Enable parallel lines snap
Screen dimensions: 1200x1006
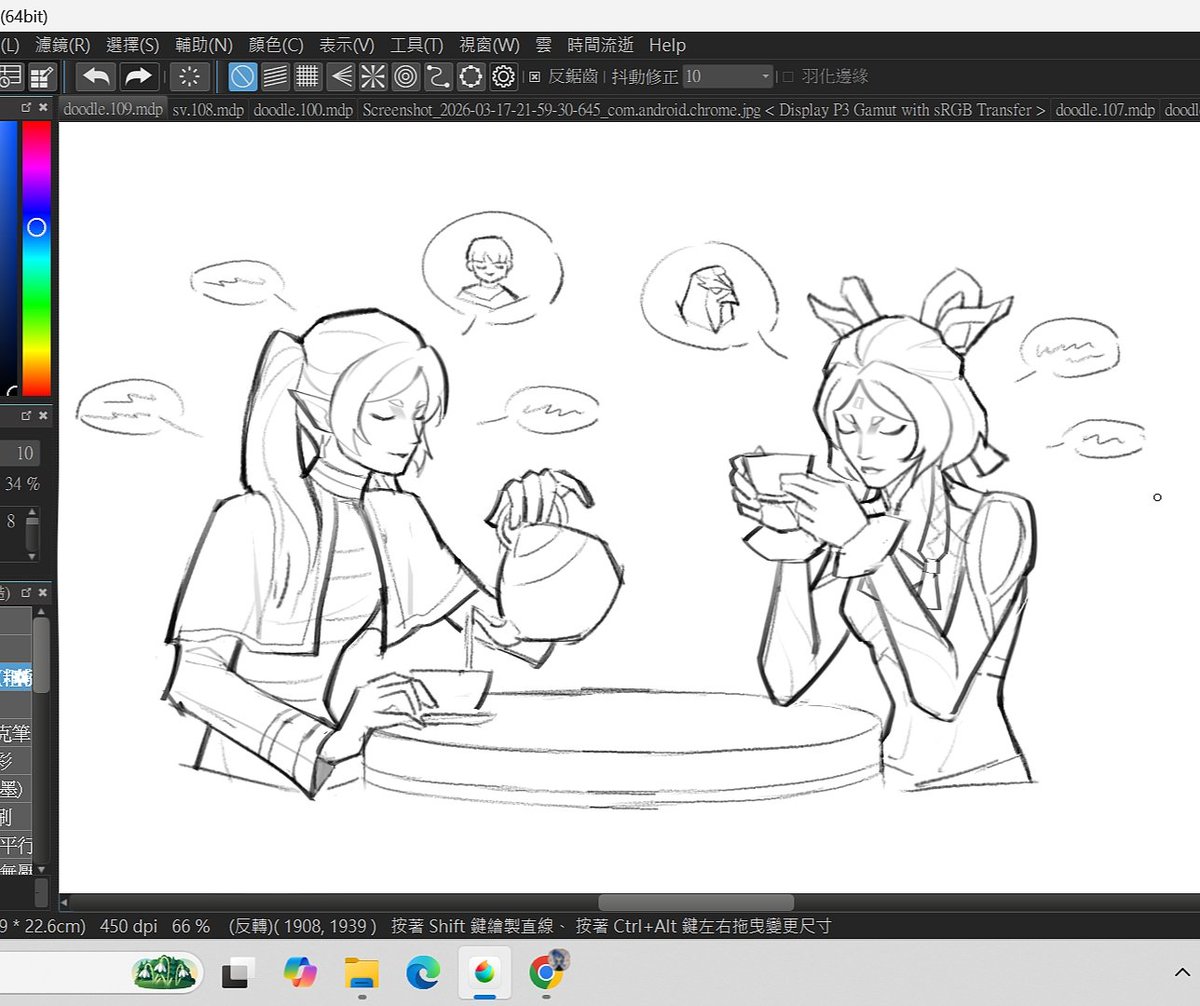click(x=275, y=76)
